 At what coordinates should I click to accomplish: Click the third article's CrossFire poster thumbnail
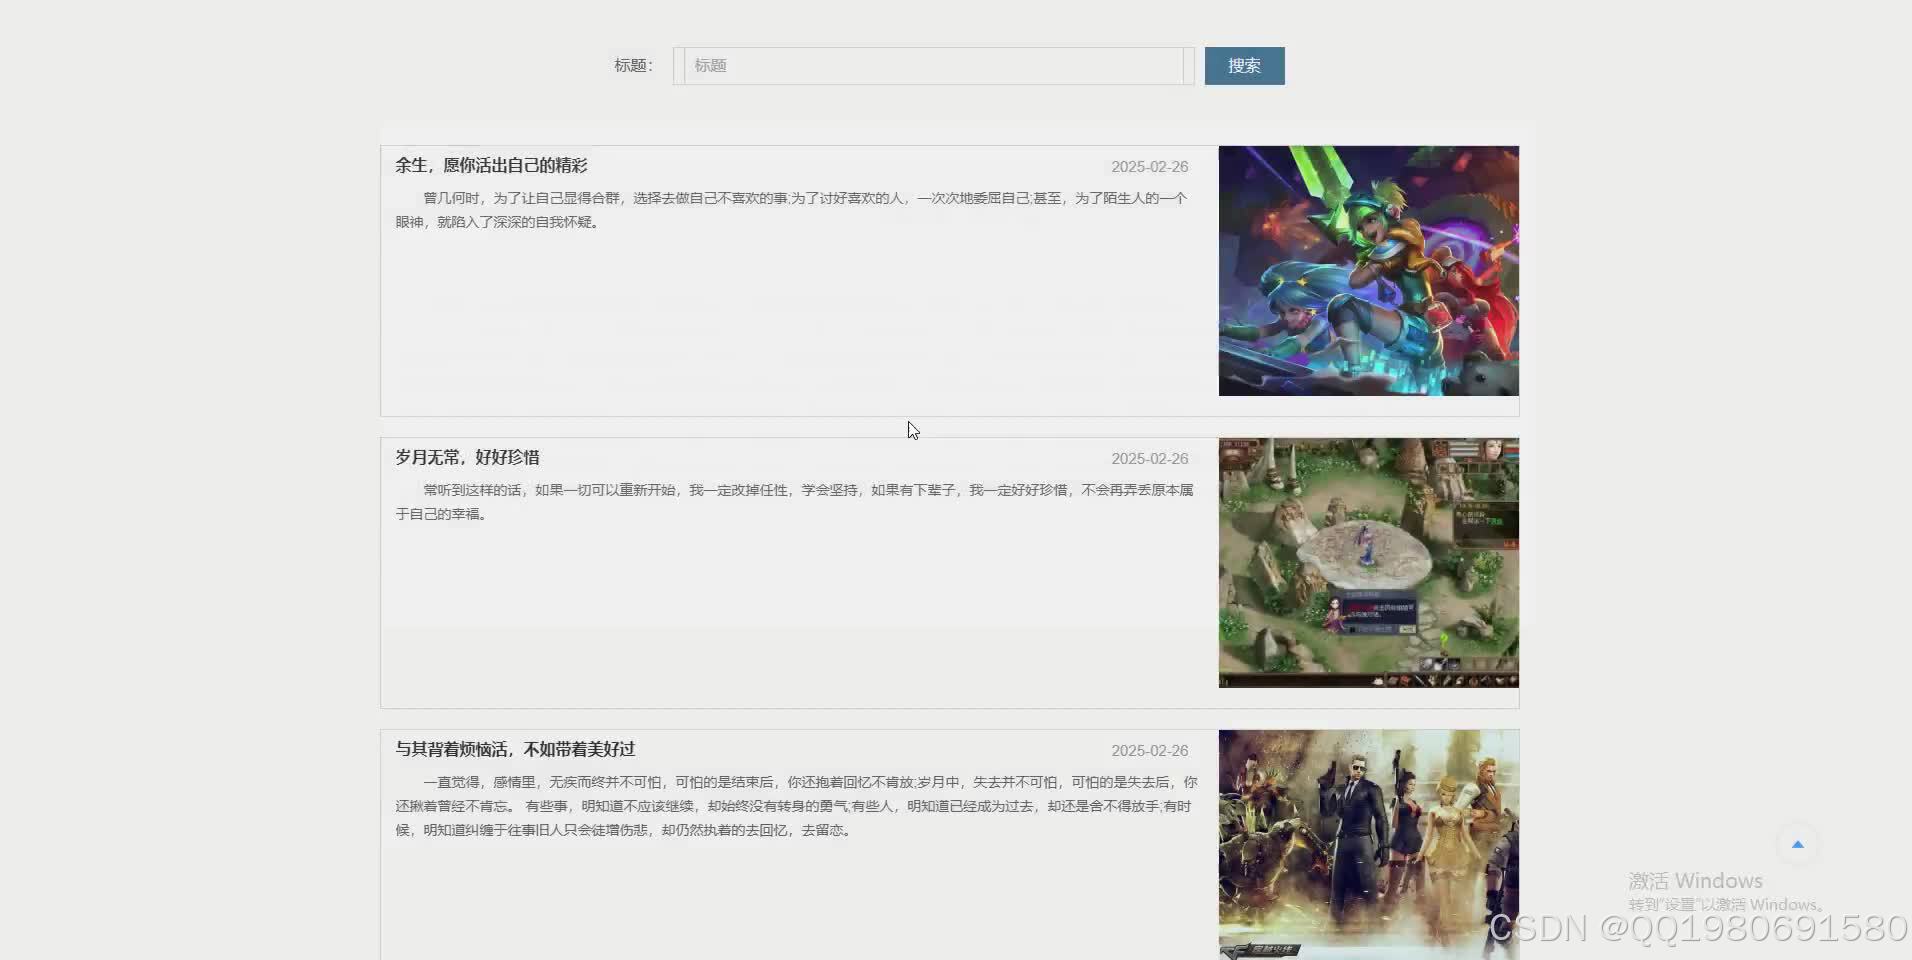1367,845
